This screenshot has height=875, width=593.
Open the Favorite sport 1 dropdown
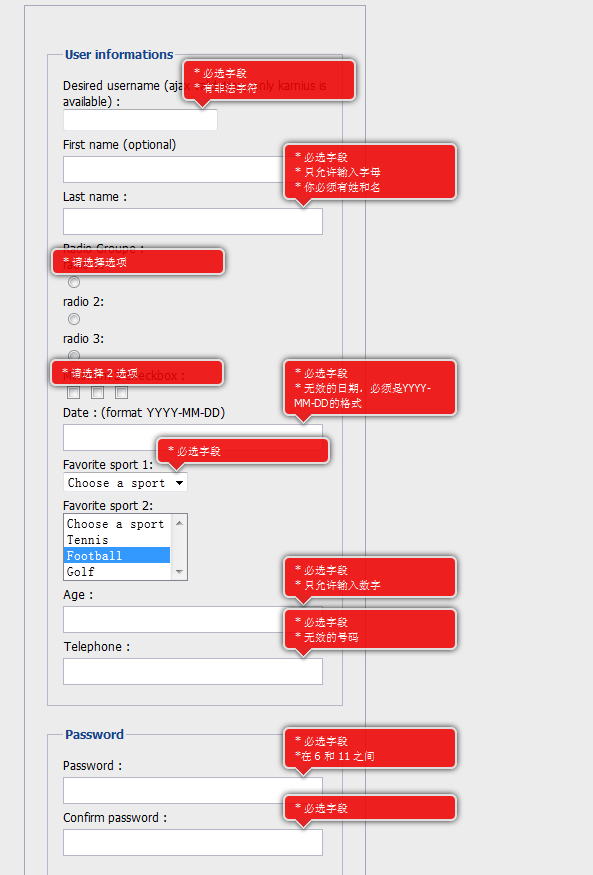pos(126,483)
